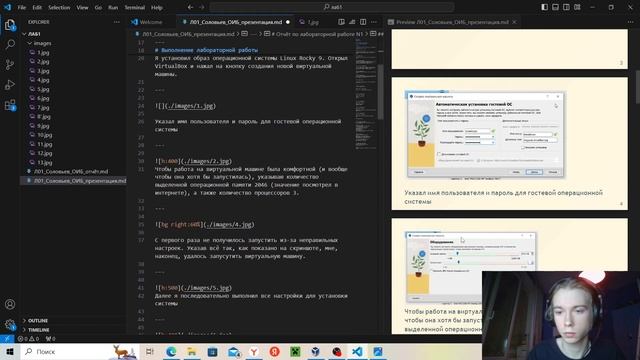
Task: Open the View menu
Action: [82, 7]
